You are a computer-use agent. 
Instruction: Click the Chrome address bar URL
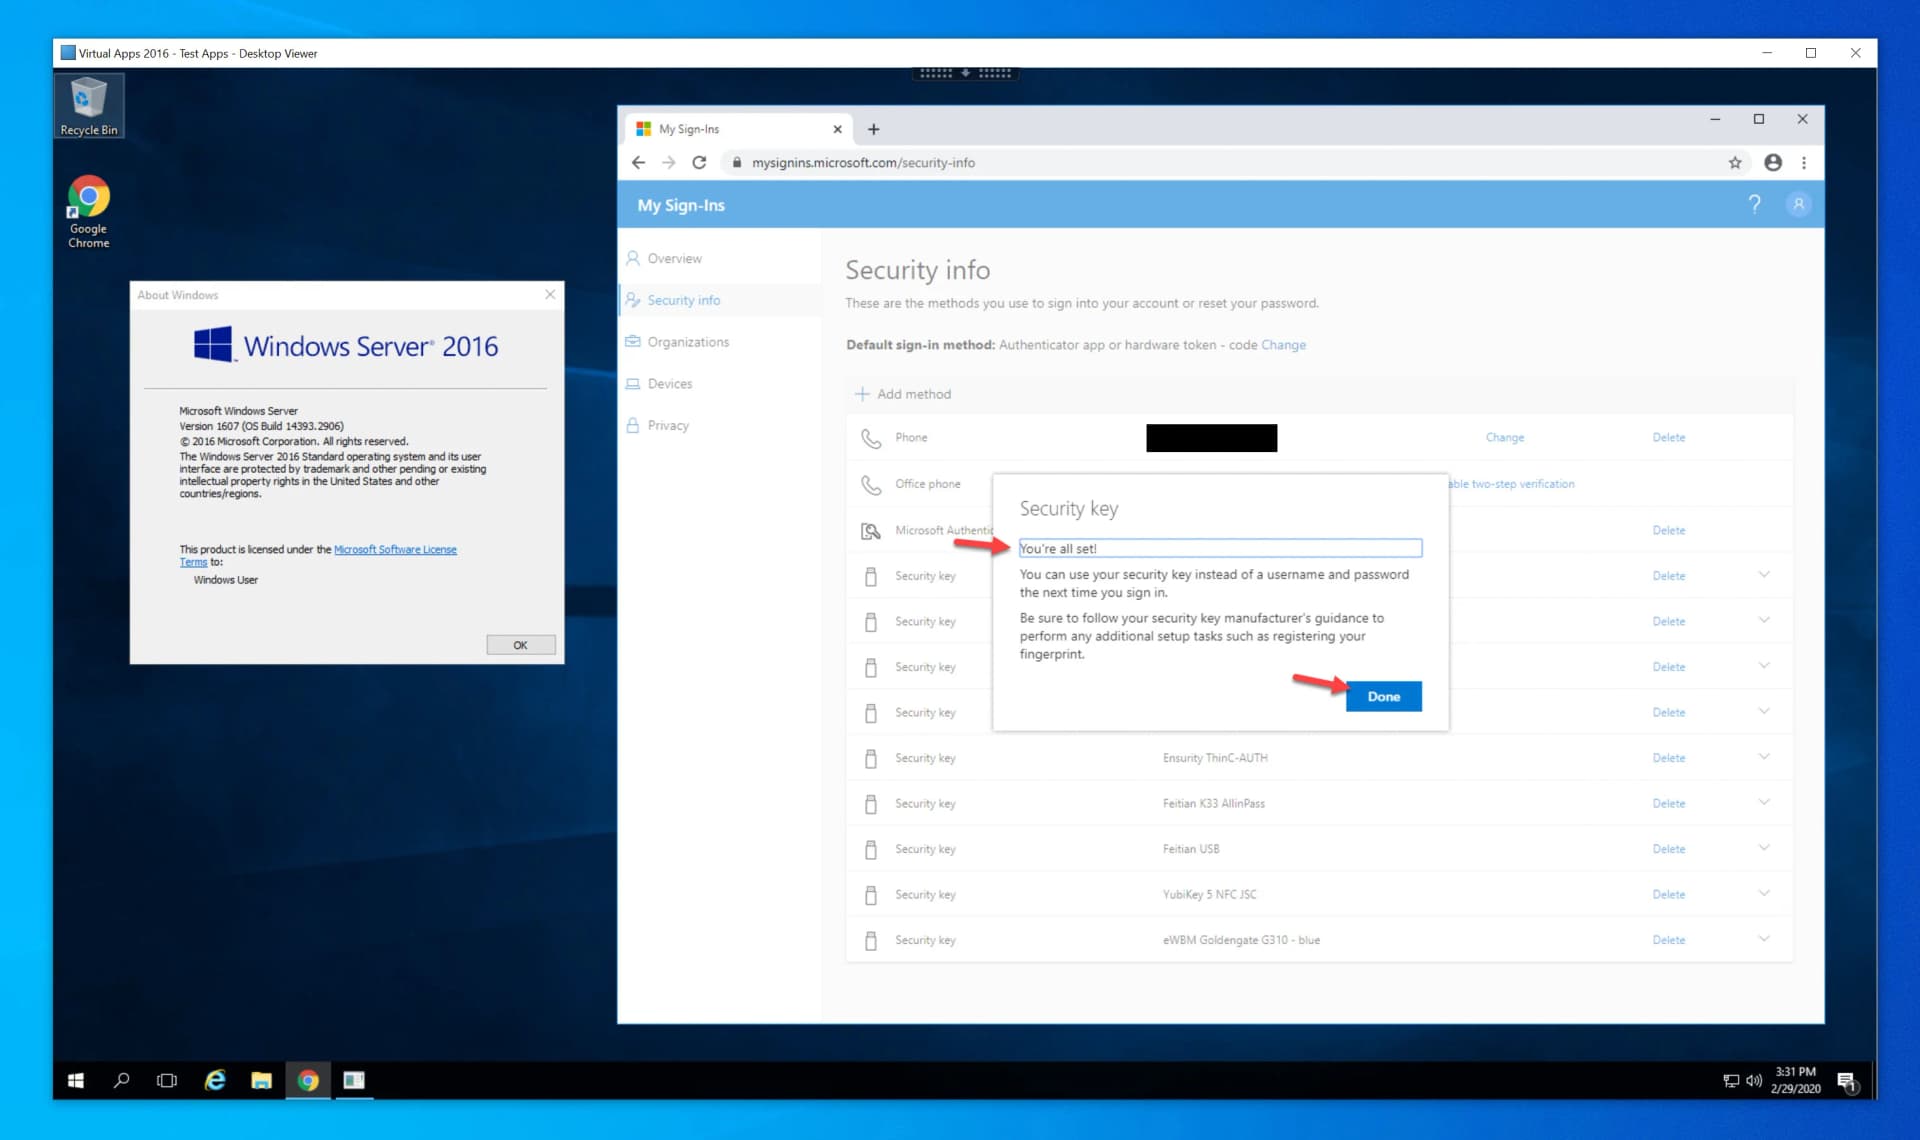863,163
